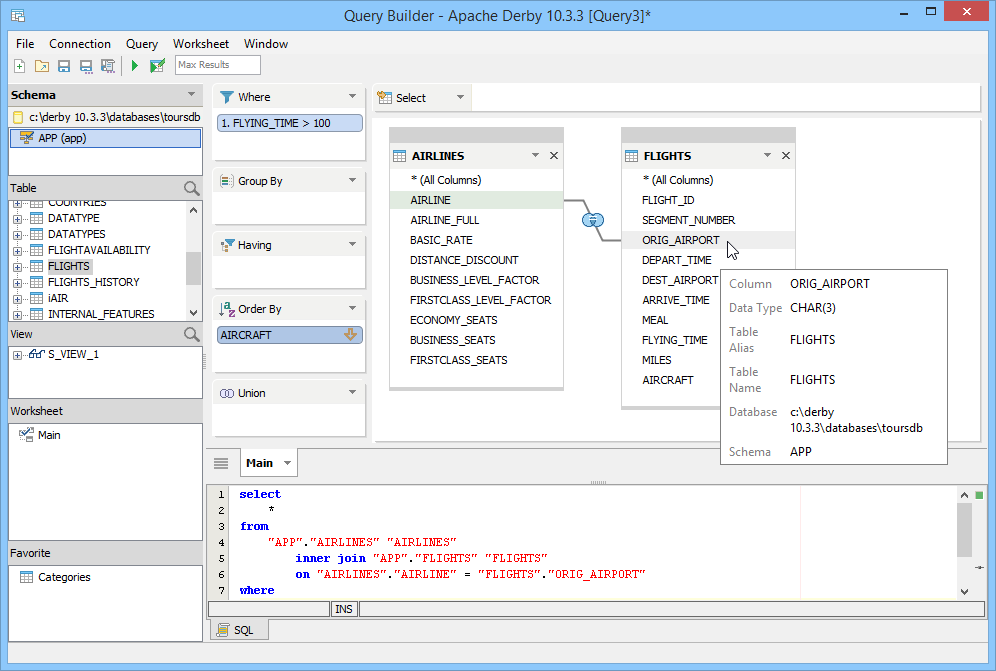Image resolution: width=996 pixels, height=671 pixels.
Task: Select the APP (app) schema
Action: click(x=105, y=139)
